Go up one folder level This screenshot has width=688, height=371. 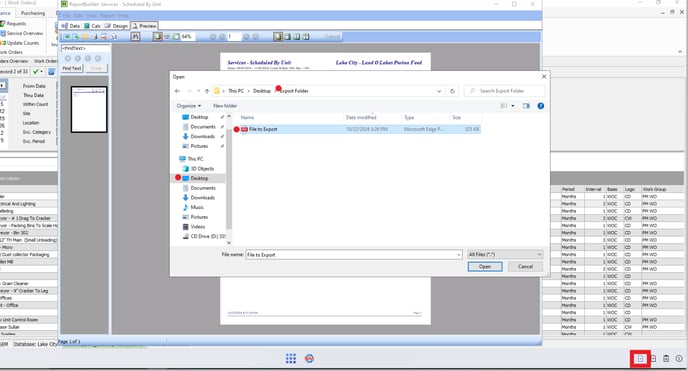click(207, 91)
